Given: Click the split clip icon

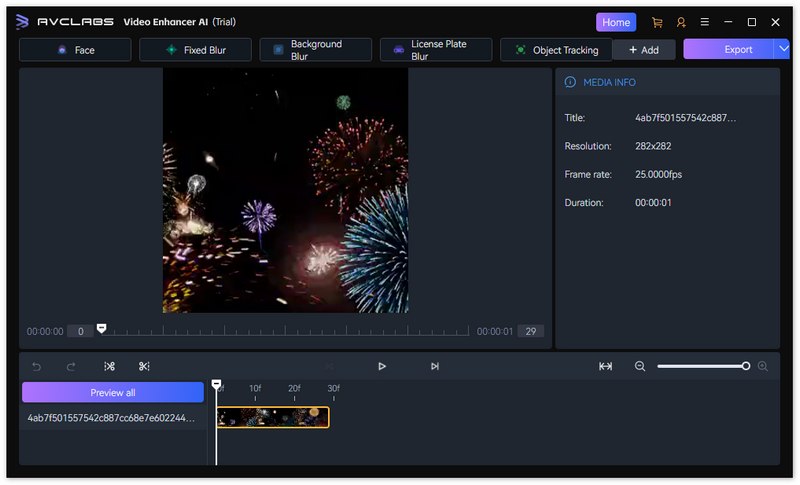Looking at the screenshot, I should (x=110, y=367).
